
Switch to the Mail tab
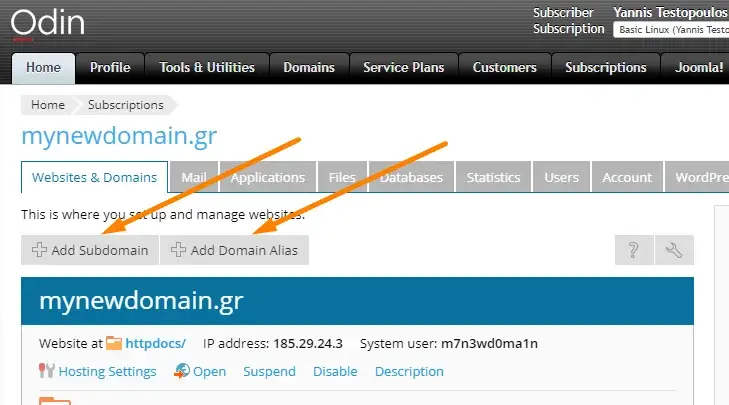[194, 177]
